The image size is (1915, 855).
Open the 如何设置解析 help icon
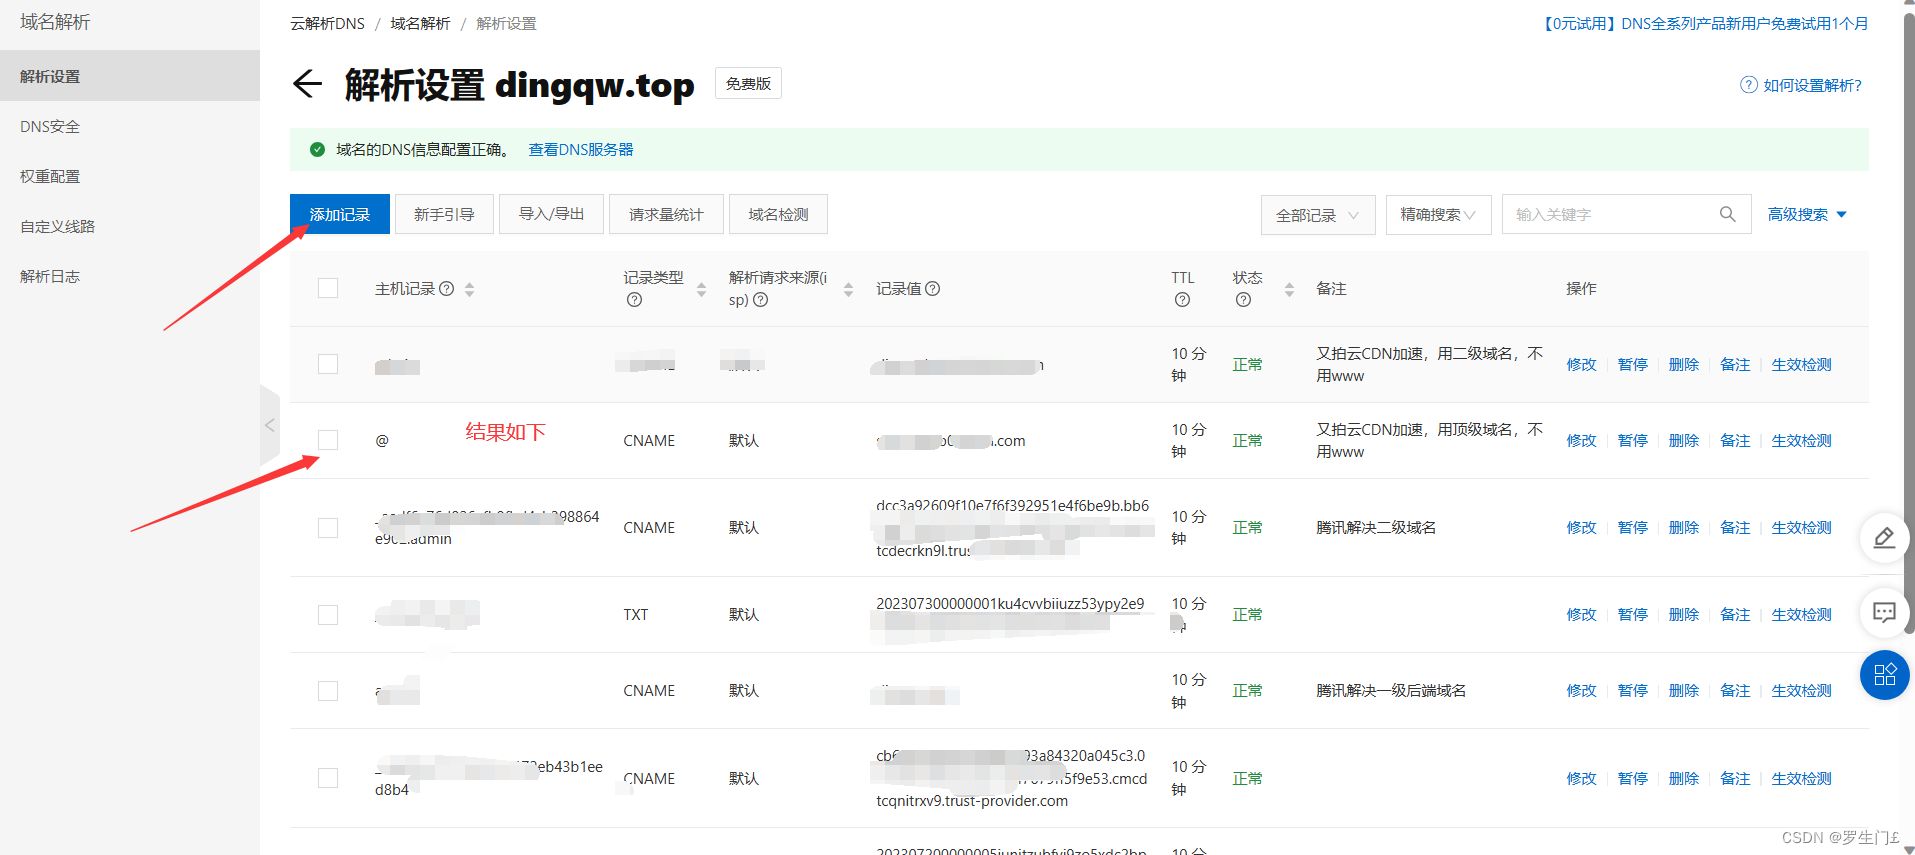click(1748, 85)
